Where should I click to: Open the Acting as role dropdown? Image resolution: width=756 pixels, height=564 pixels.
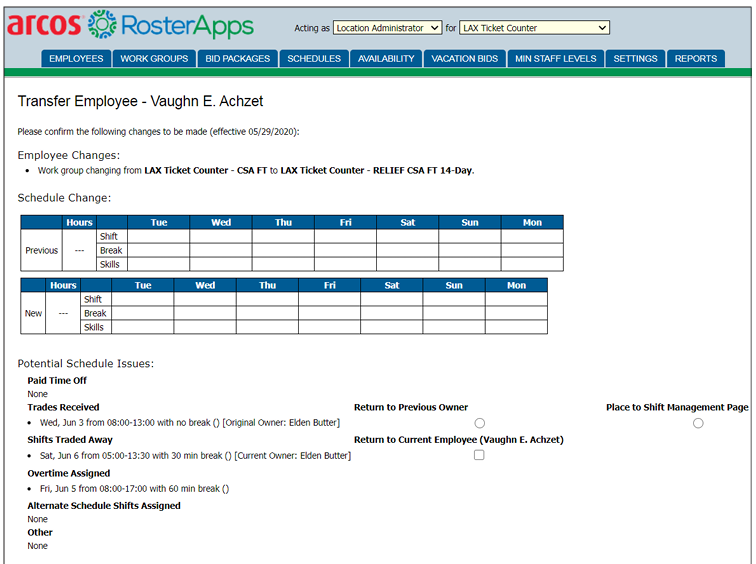(x=387, y=28)
